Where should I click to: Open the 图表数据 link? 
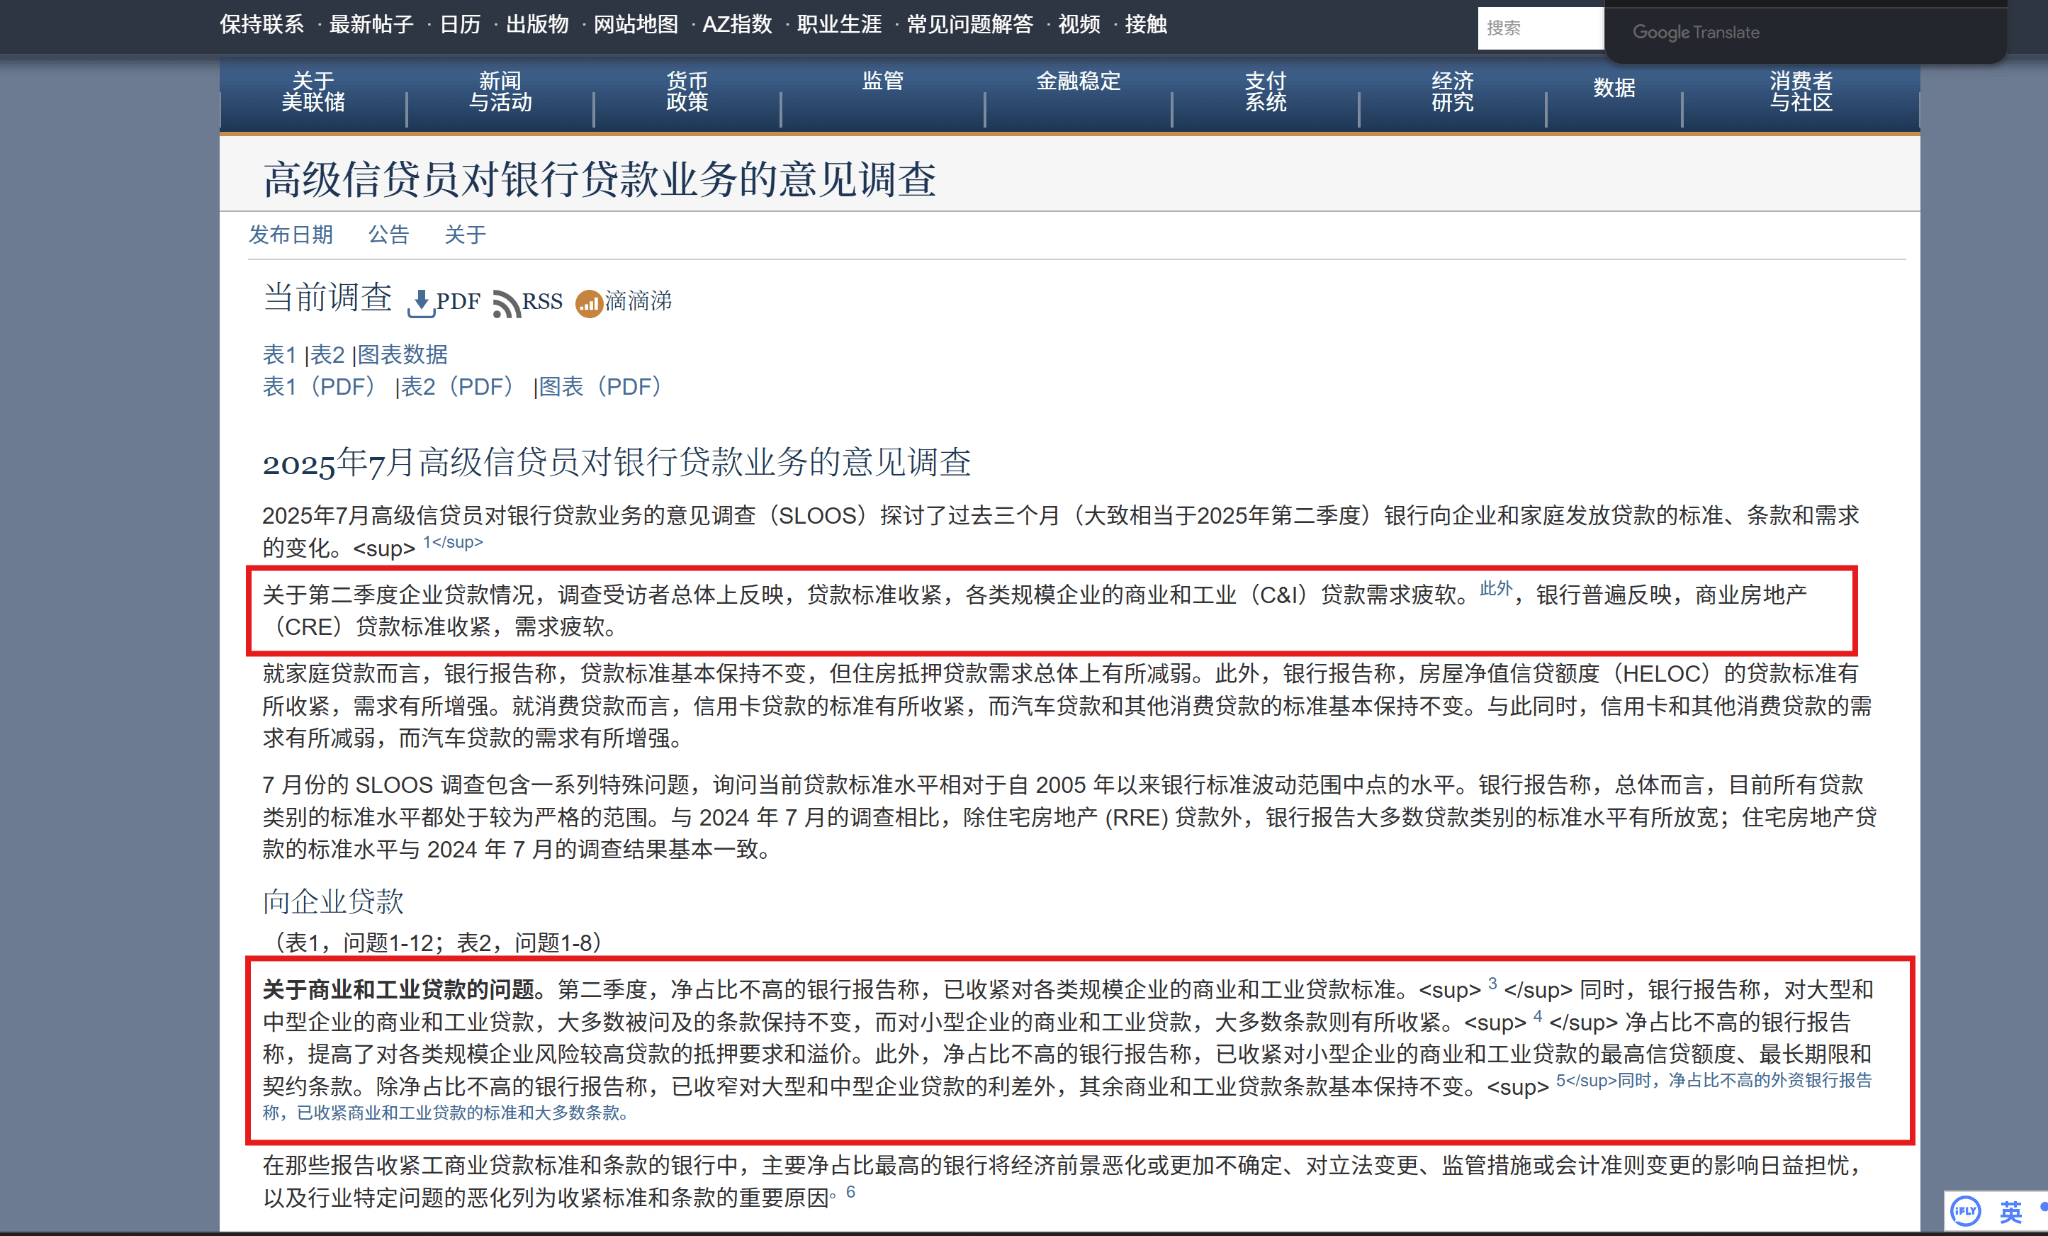(x=403, y=355)
